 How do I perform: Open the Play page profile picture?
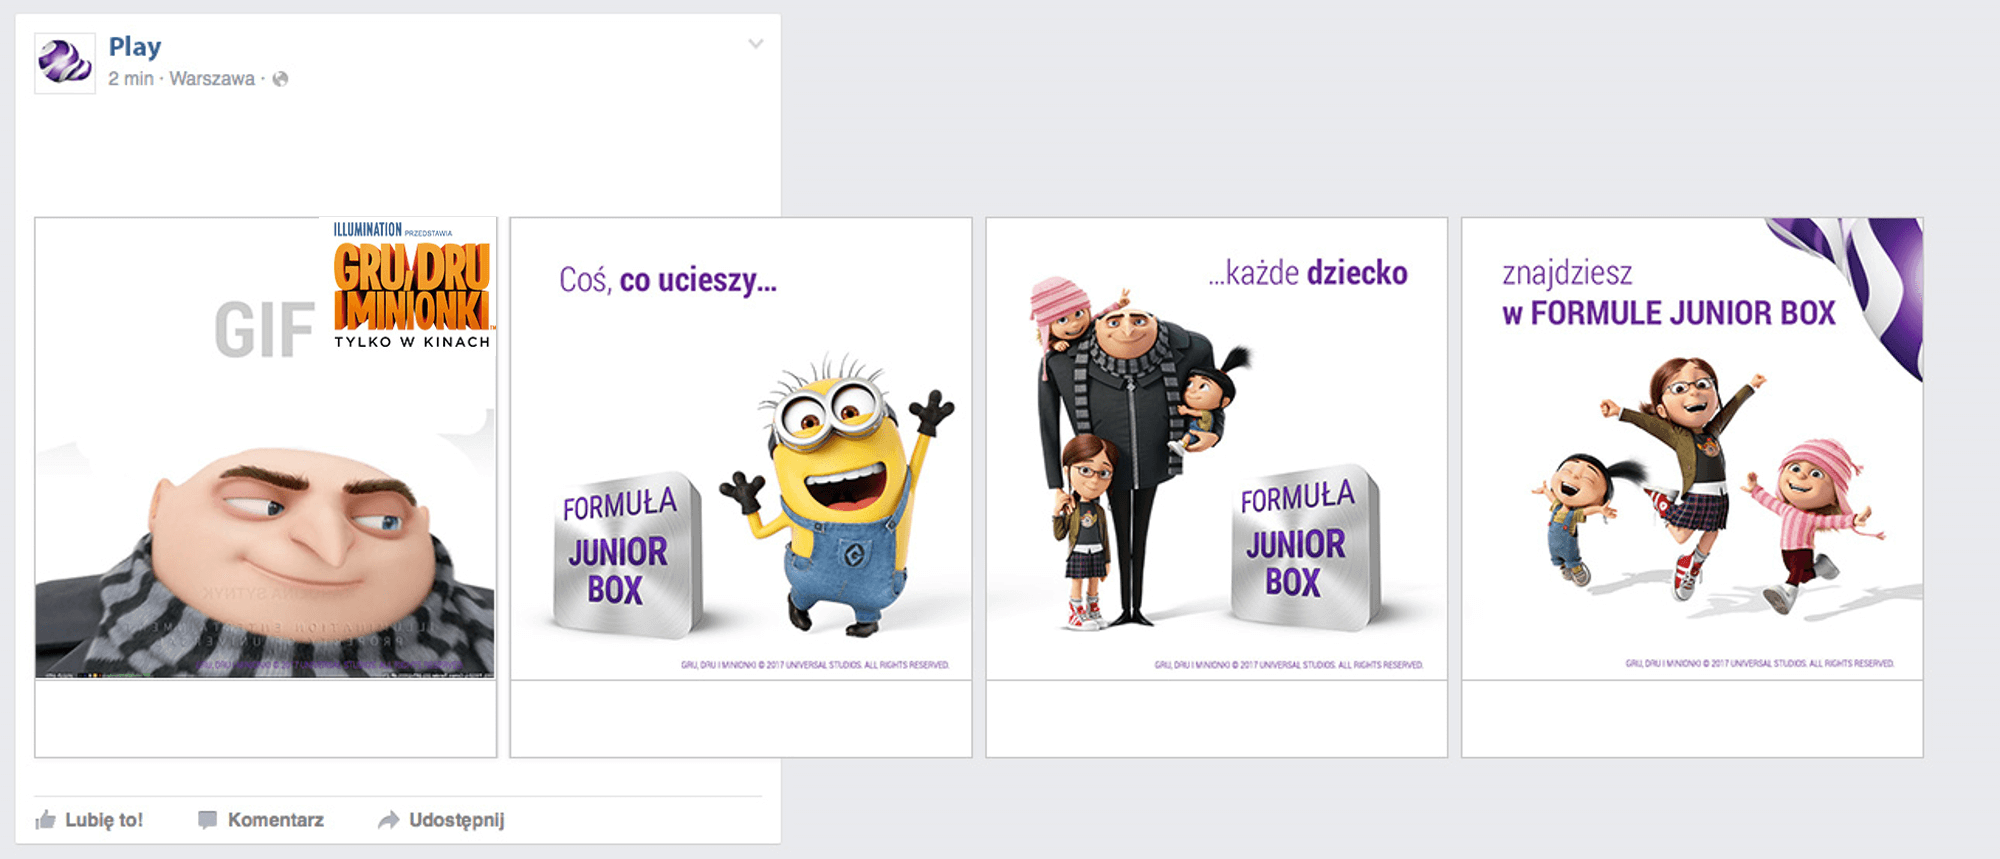pos(65,63)
